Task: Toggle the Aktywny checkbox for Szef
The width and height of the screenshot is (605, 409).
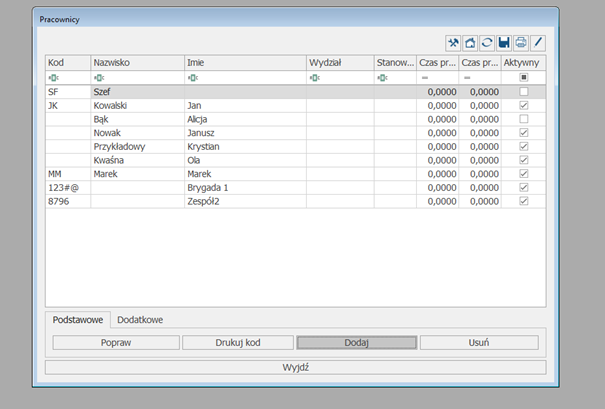Action: click(x=524, y=91)
